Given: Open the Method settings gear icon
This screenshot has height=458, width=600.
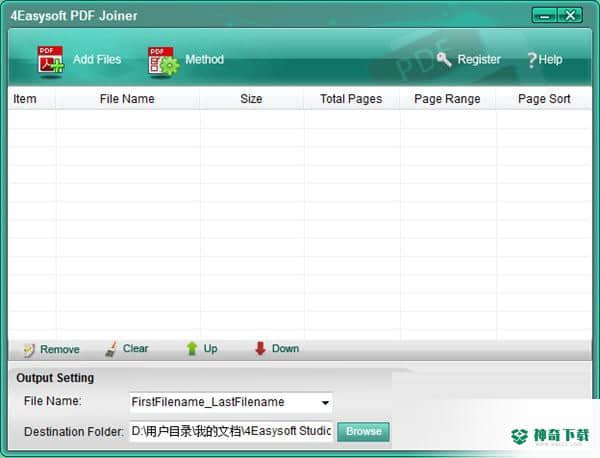Looking at the screenshot, I should coord(163,60).
